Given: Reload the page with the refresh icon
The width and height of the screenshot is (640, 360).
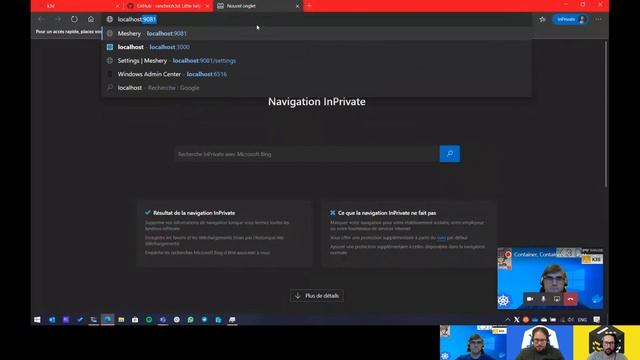Looking at the screenshot, I should point(74,19).
